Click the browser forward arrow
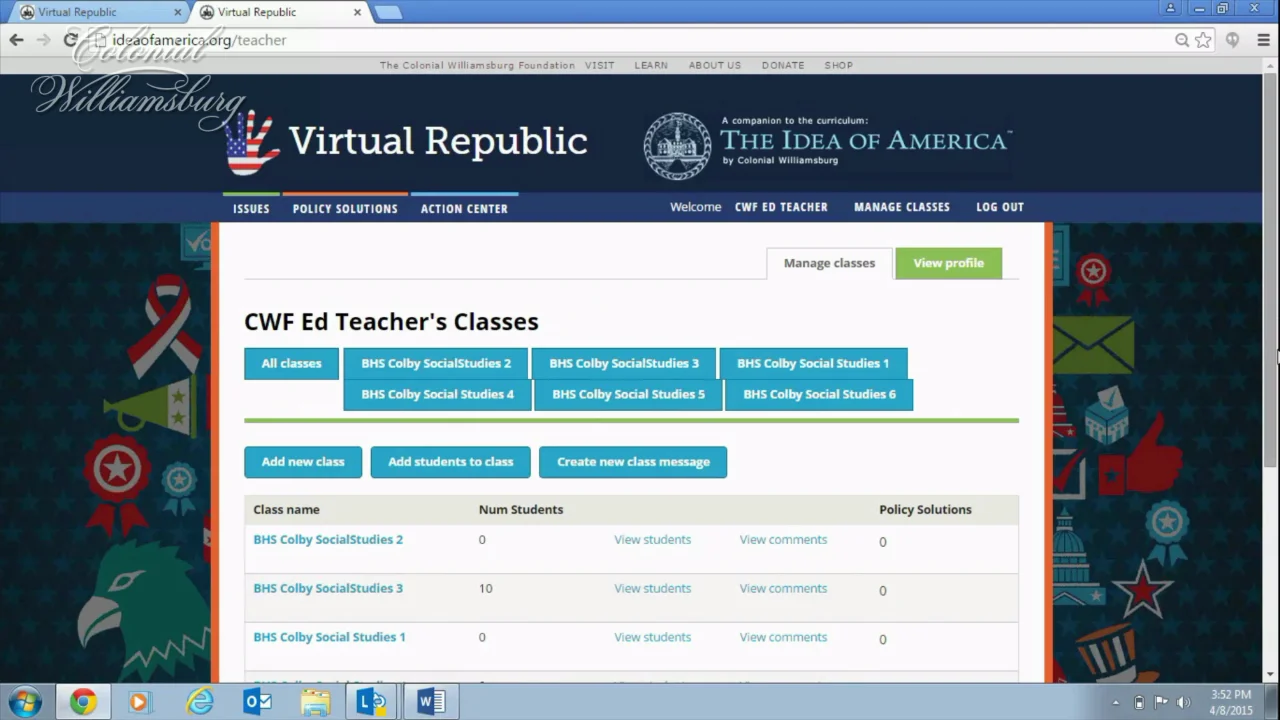Screen dimensions: 1280x720 point(43,40)
